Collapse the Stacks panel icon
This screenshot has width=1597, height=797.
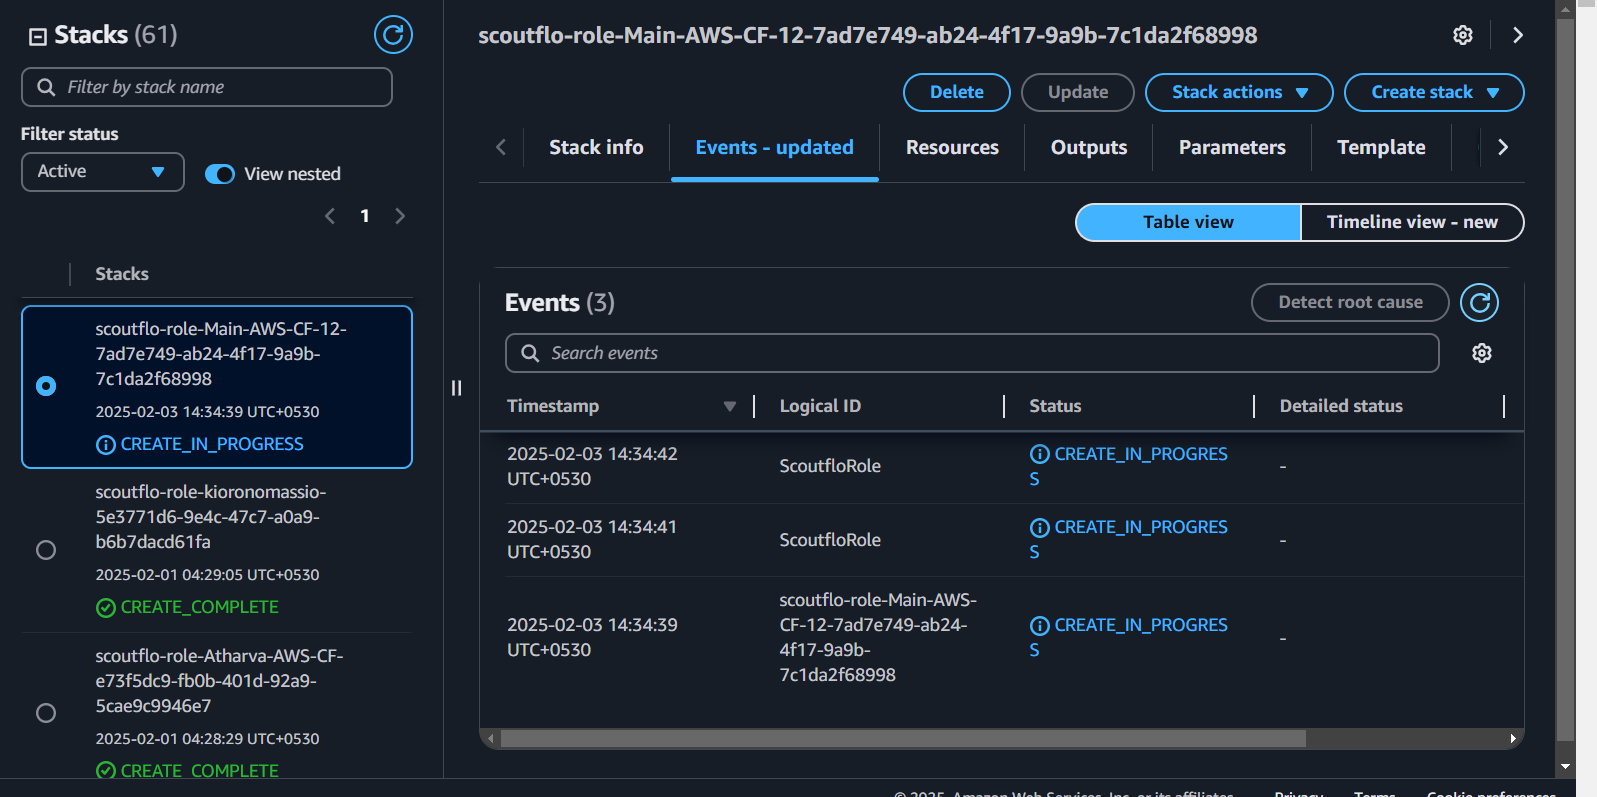[38, 37]
